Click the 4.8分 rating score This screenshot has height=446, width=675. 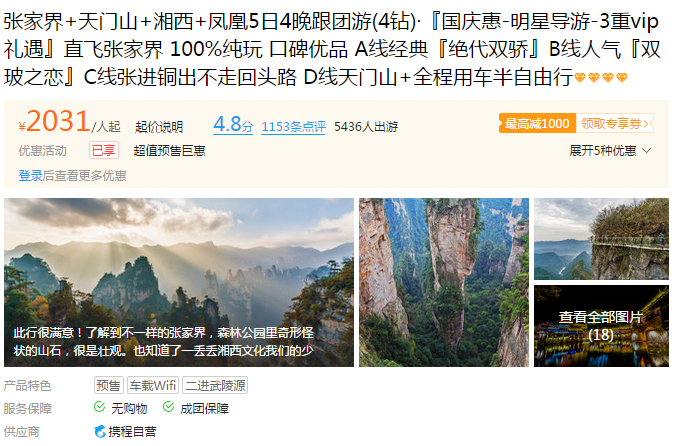click(233, 125)
